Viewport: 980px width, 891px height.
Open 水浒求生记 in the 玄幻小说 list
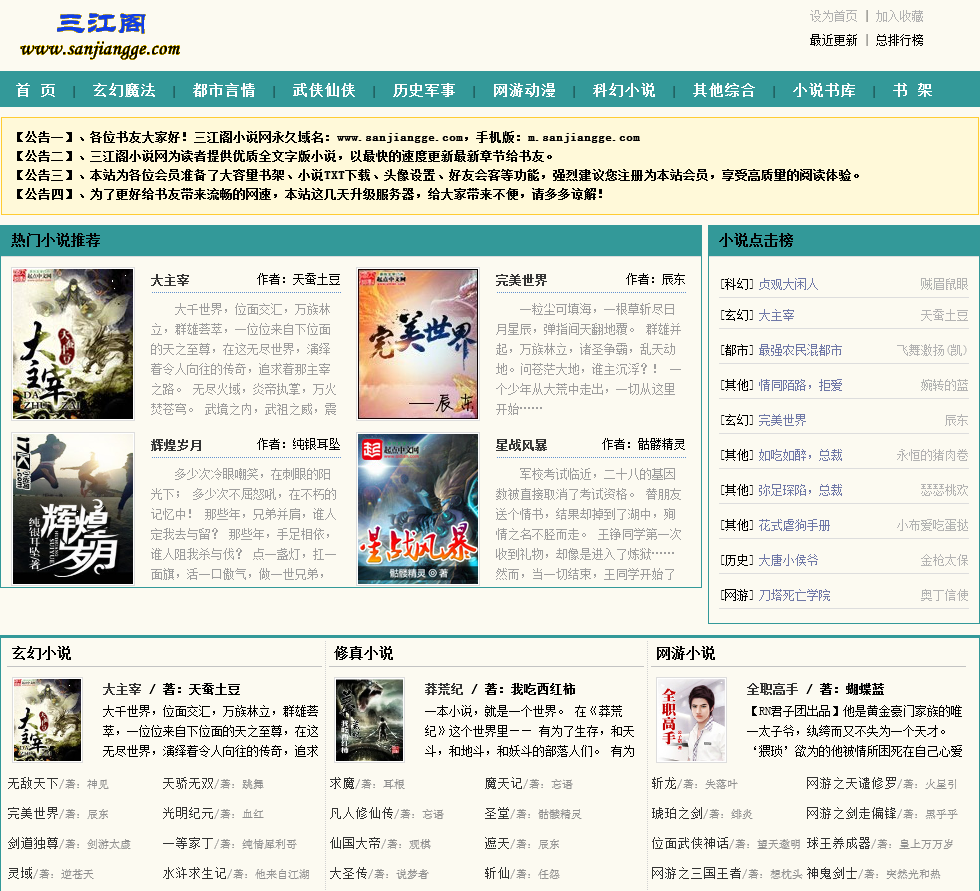pos(194,873)
